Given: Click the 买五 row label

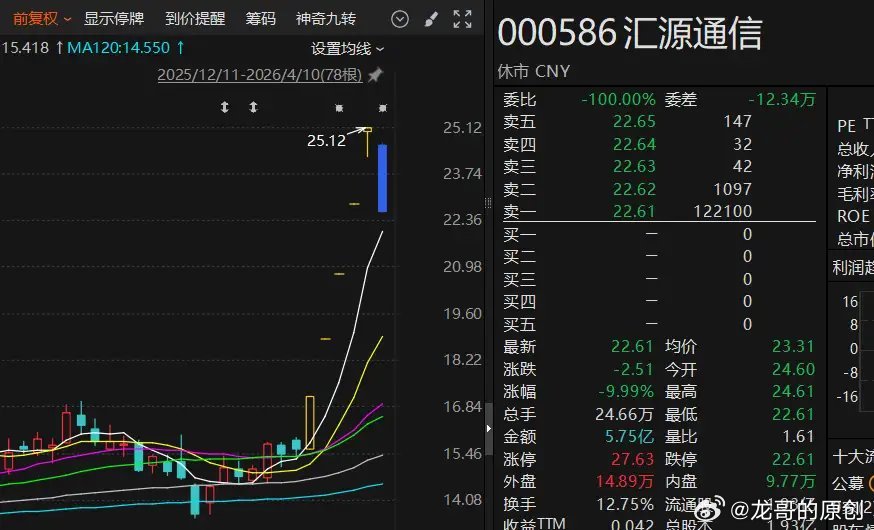Looking at the screenshot, I should [519, 324].
